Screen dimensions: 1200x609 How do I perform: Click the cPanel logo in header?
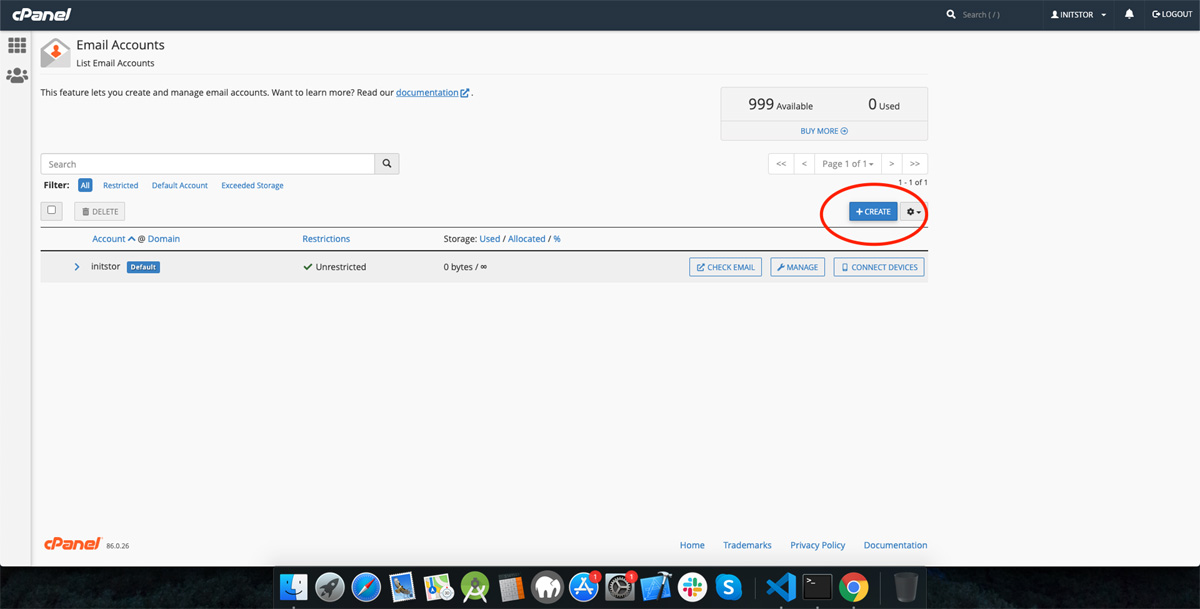[41, 15]
